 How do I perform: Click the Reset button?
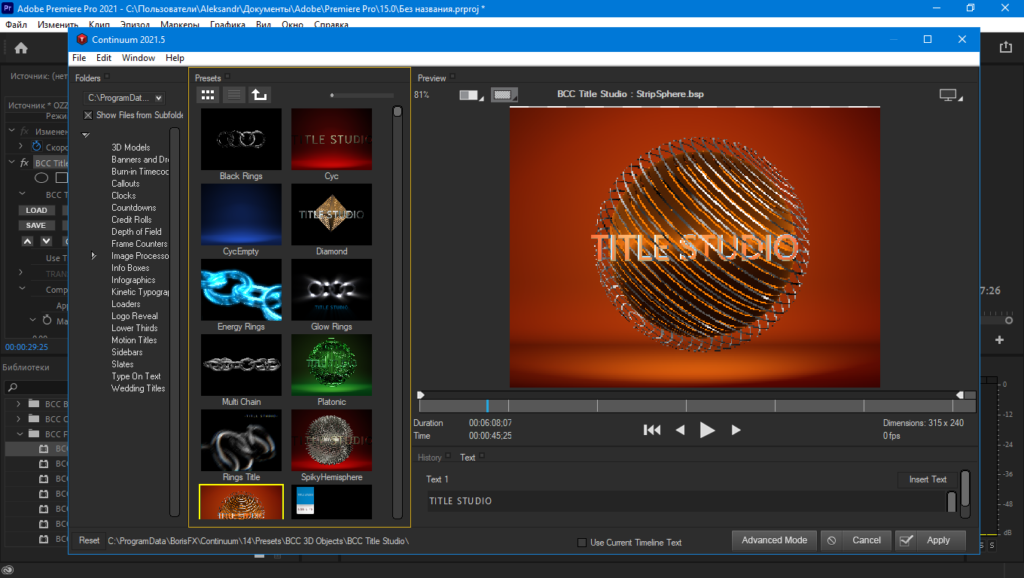pyautogui.click(x=89, y=540)
